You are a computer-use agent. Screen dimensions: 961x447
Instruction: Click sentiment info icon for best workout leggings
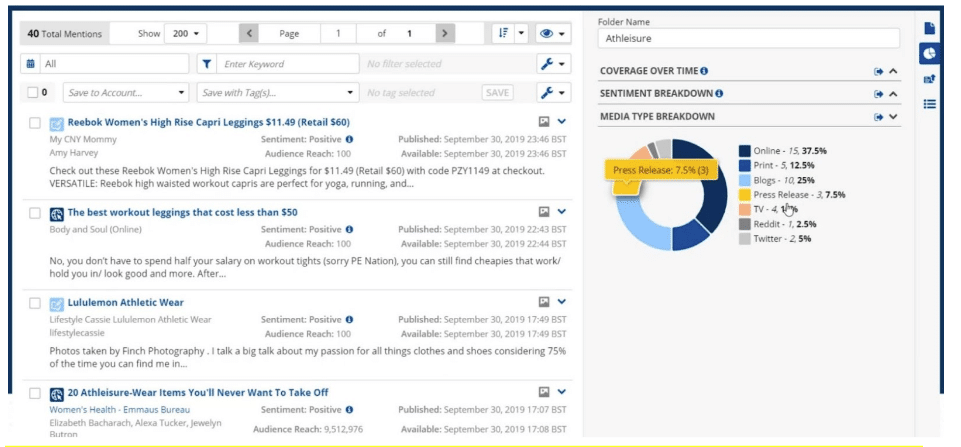[349, 229]
